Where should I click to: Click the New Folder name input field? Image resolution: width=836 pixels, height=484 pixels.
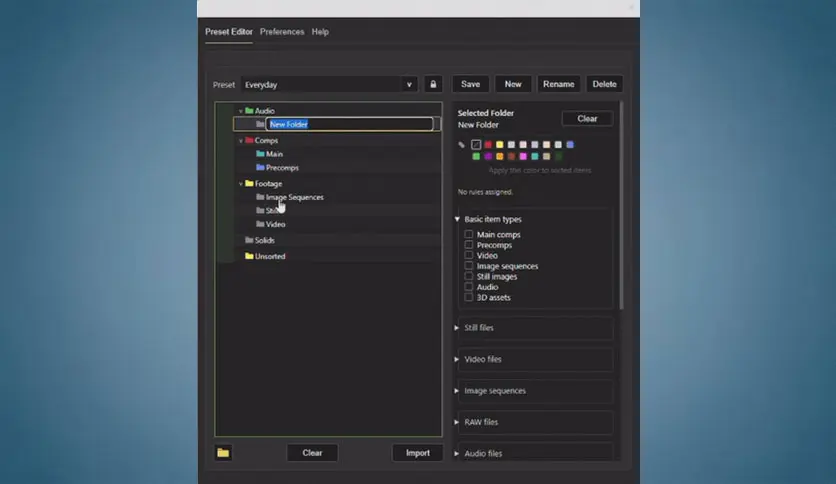[x=350, y=124]
